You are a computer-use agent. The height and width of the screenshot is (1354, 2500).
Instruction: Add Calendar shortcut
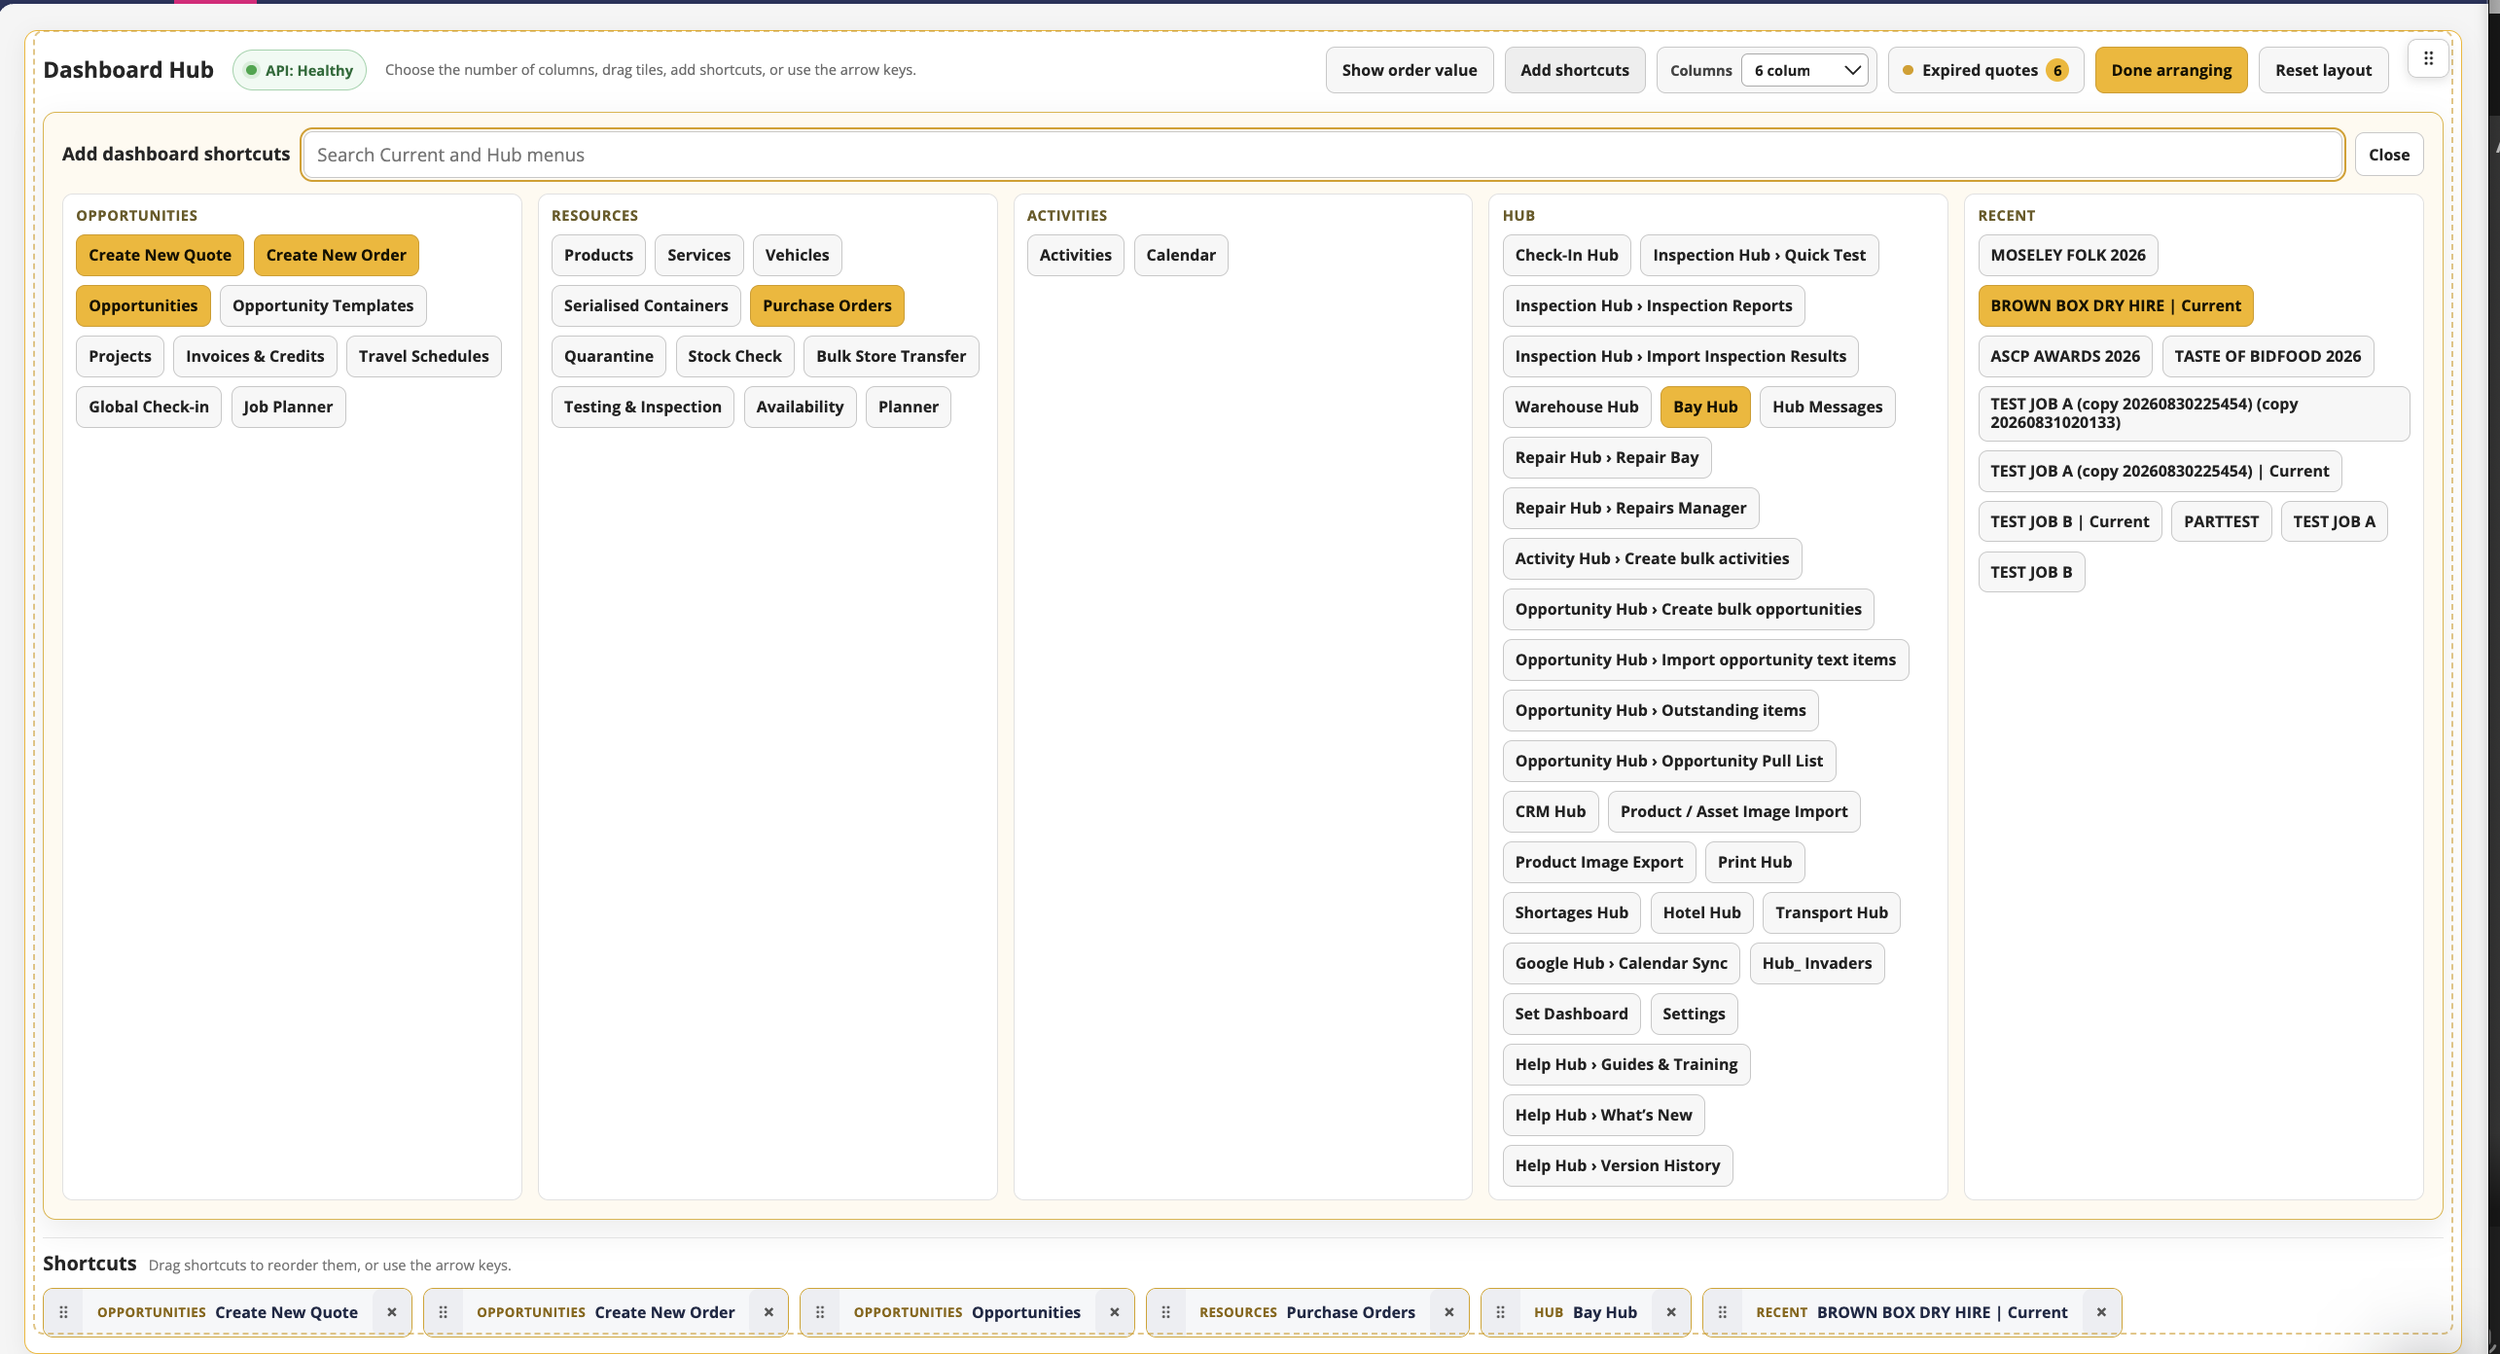coord(1181,255)
